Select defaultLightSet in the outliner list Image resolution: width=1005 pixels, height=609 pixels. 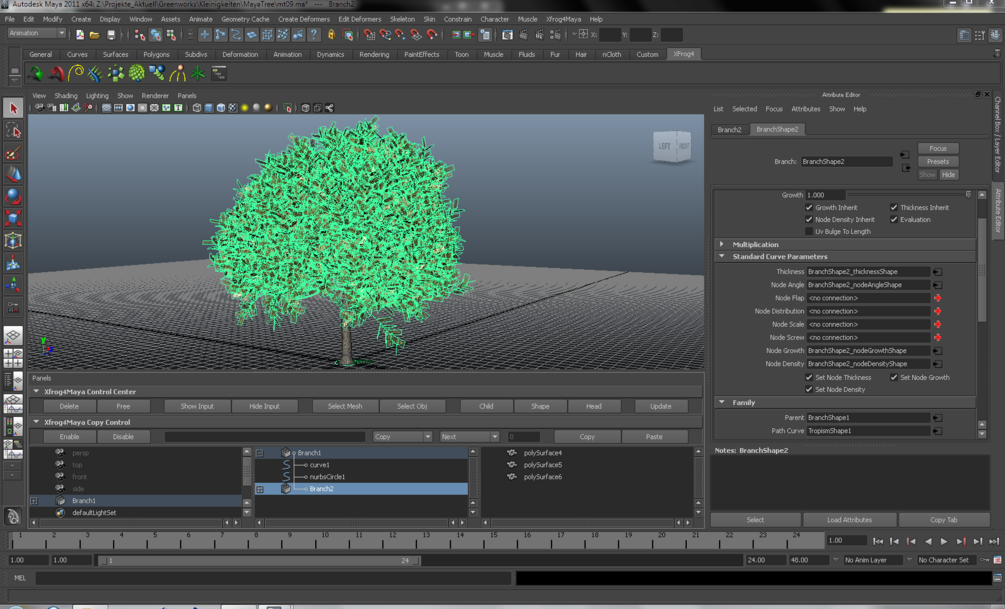94,513
